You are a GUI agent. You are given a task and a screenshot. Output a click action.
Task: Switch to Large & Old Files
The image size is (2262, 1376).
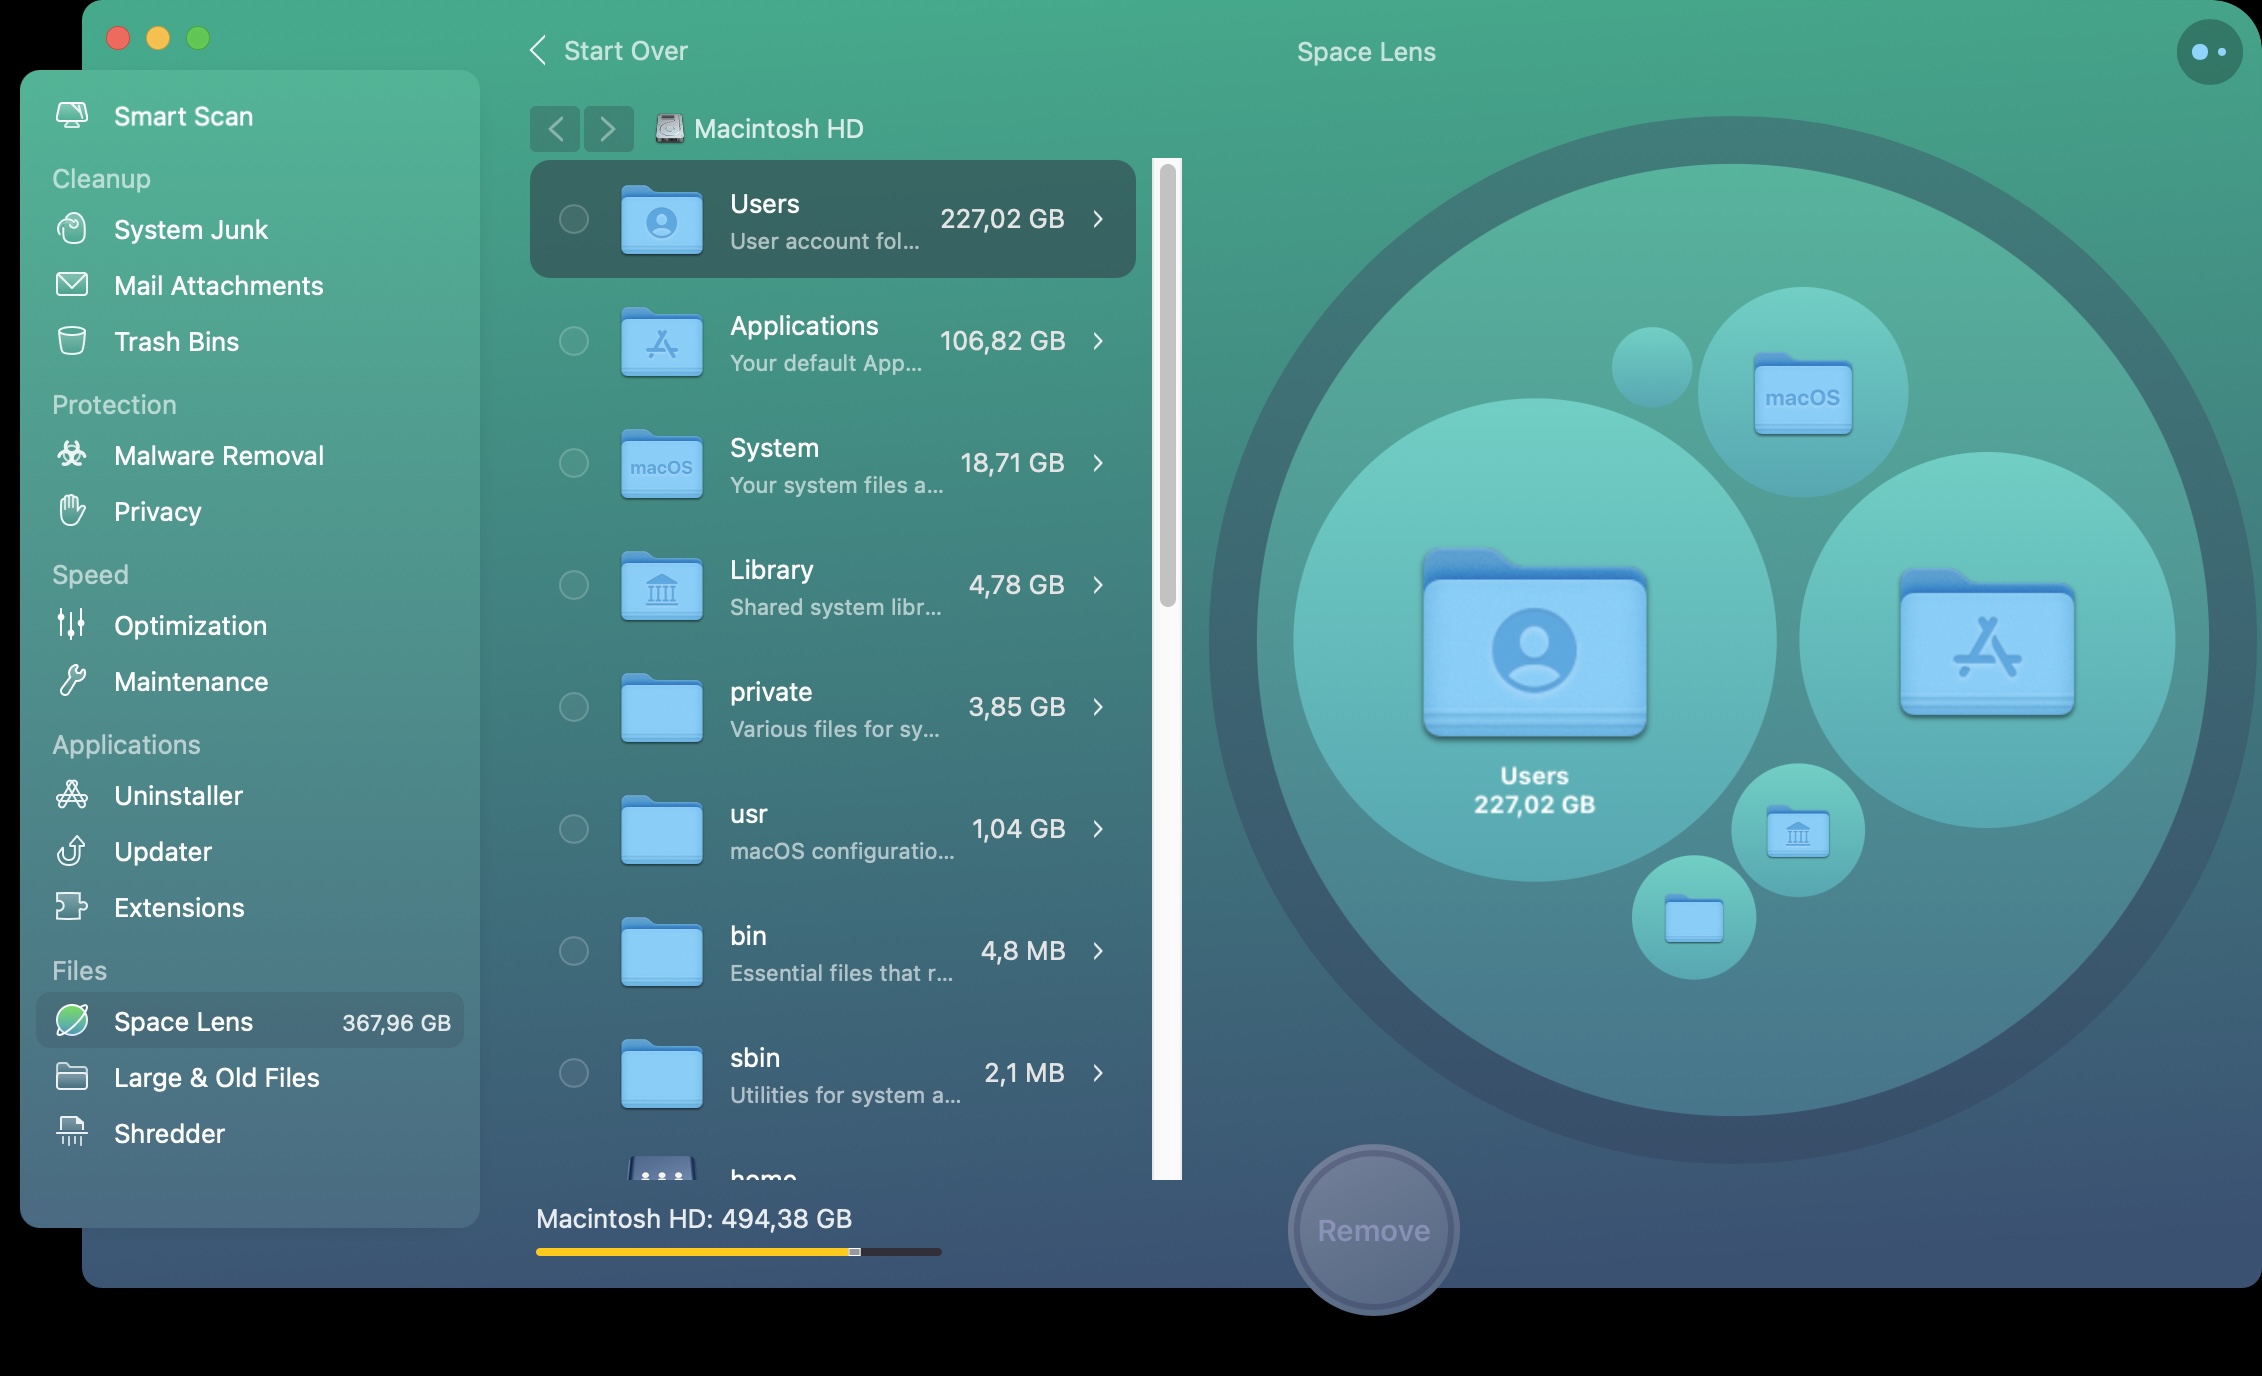click(x=216, y=1077)
